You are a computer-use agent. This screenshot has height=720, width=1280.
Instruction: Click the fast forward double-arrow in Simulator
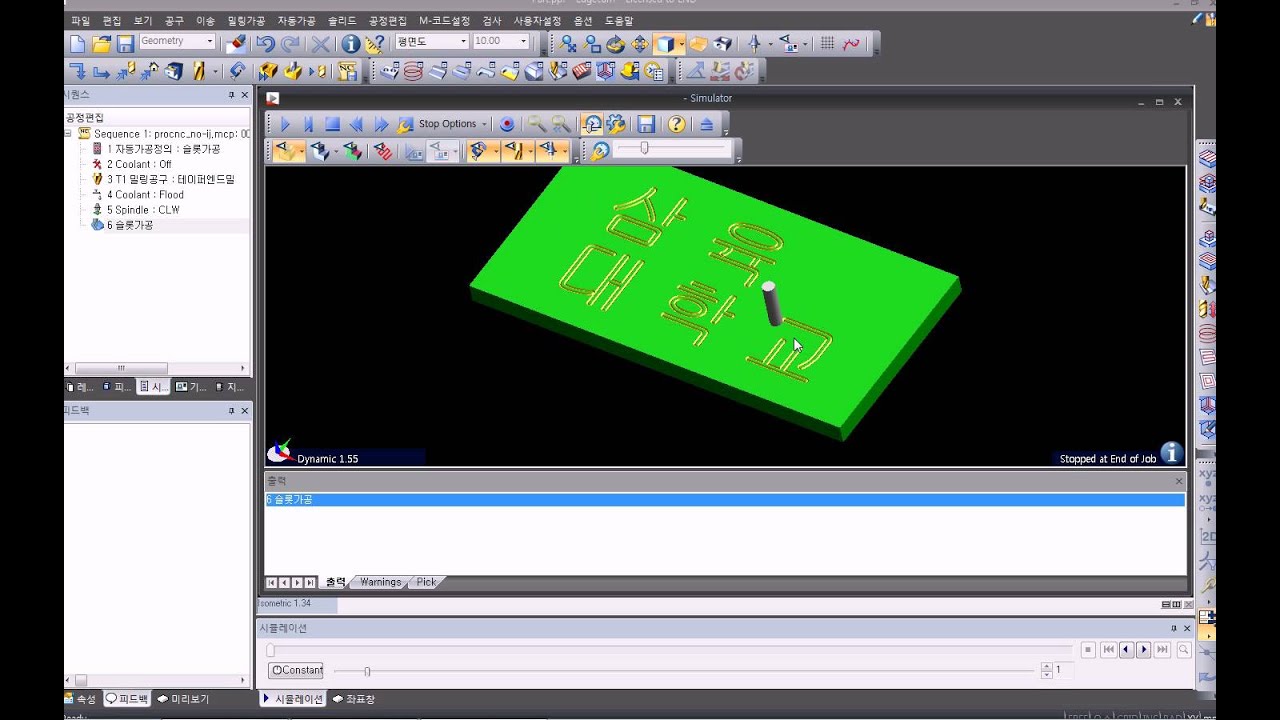381,124
